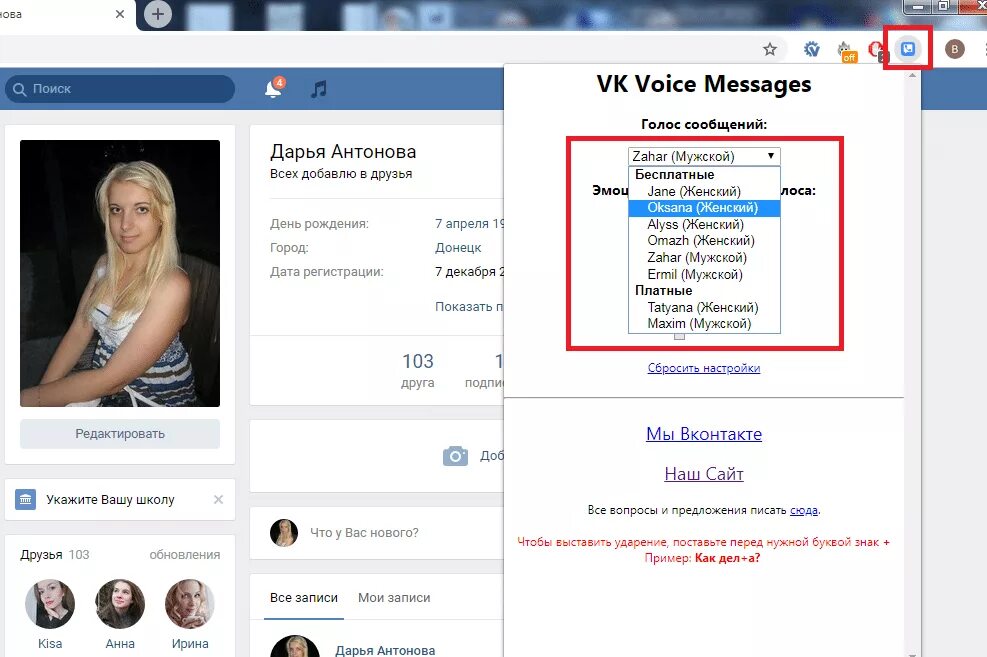Click the 103 друга counter
This screenshot has width=987, height=657.
tap(418, 371)
